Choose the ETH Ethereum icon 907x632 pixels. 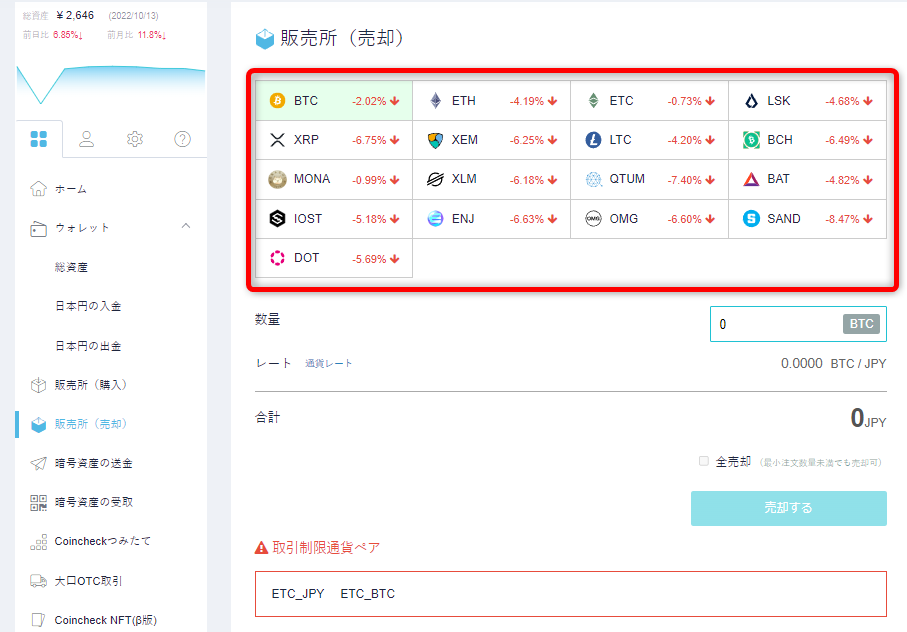(x=435, y=101)
